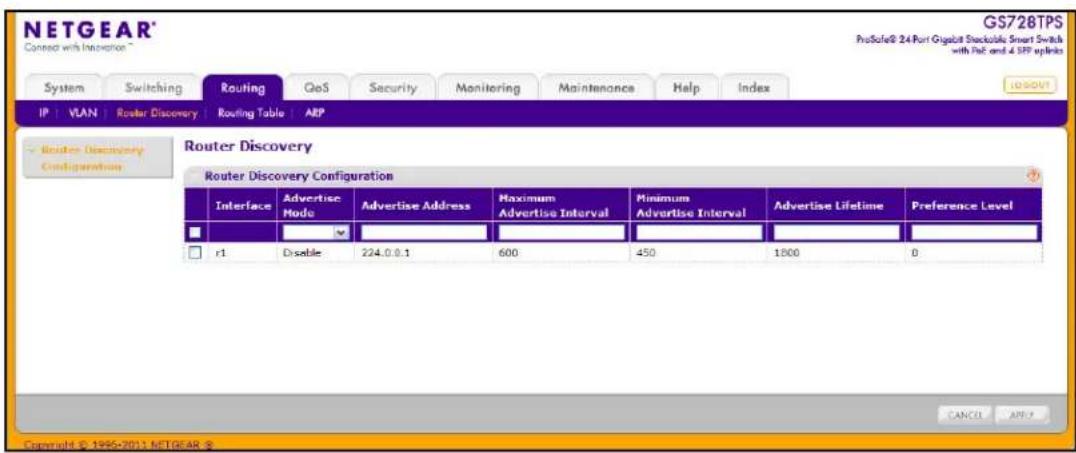This screenshot has width=1076, height=453.
Task: Click the Minimum Advertise Interval column header
Action: pyautogui.click(x=699, y=205)
